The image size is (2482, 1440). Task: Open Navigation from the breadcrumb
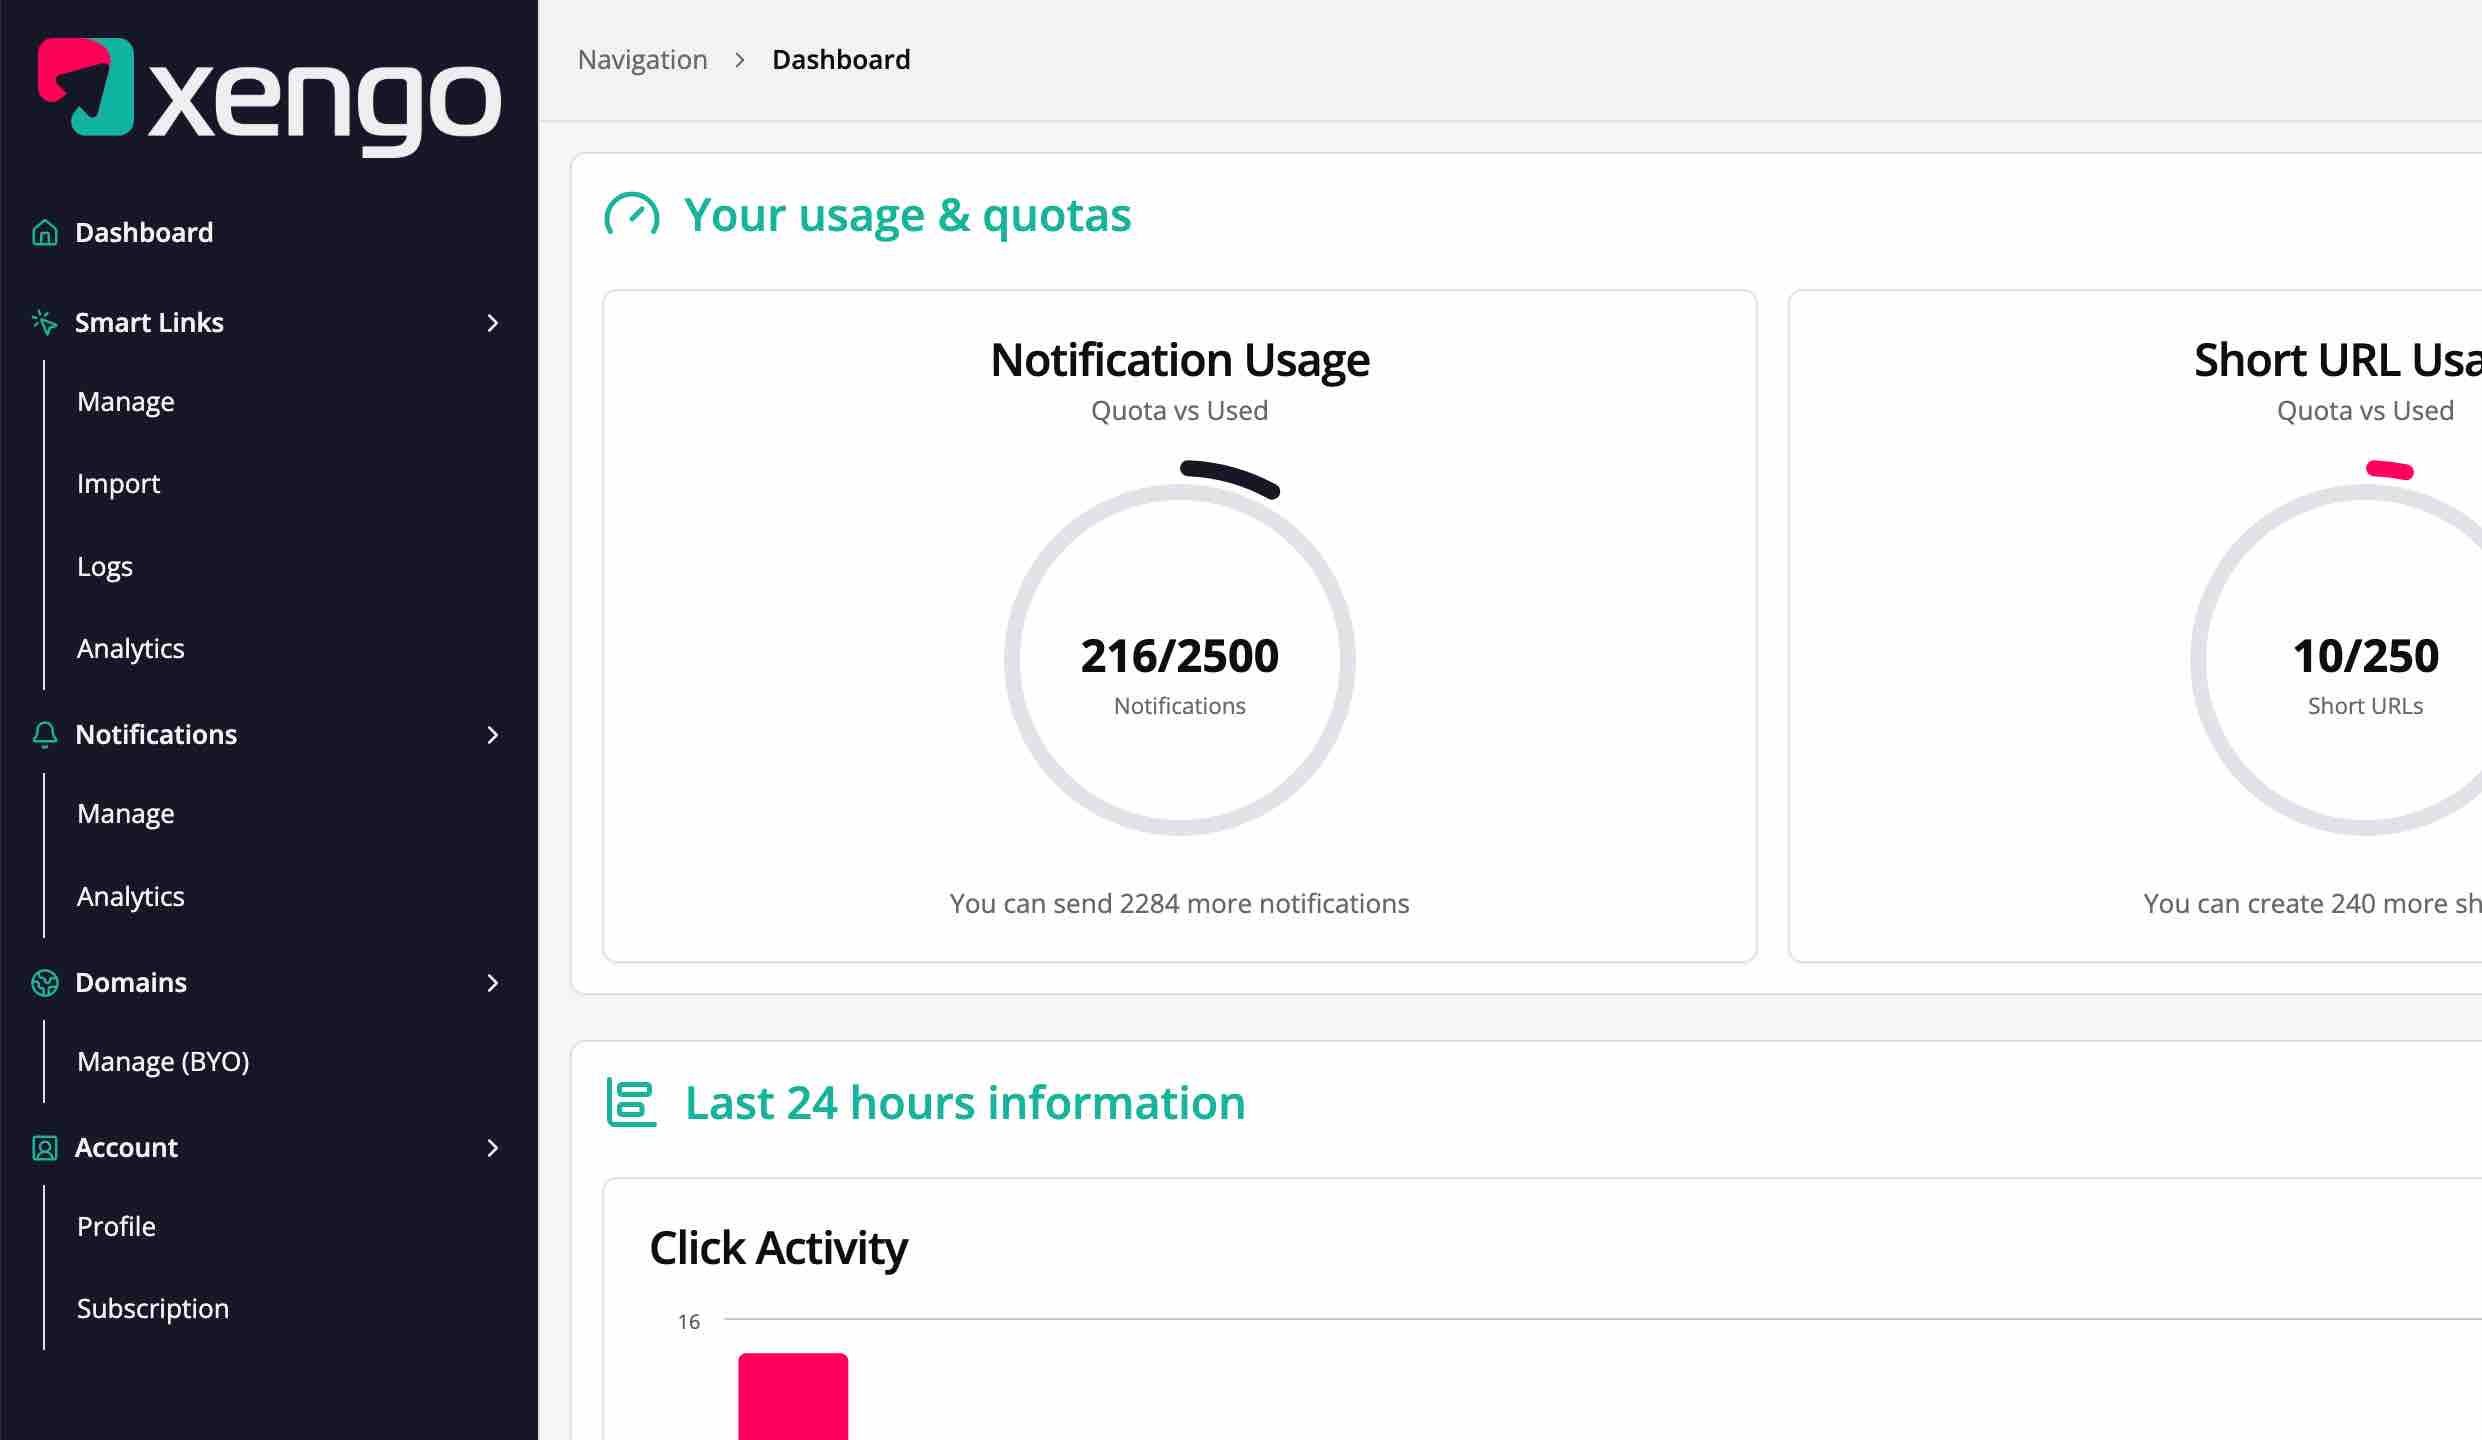click(x=642, y=59)
